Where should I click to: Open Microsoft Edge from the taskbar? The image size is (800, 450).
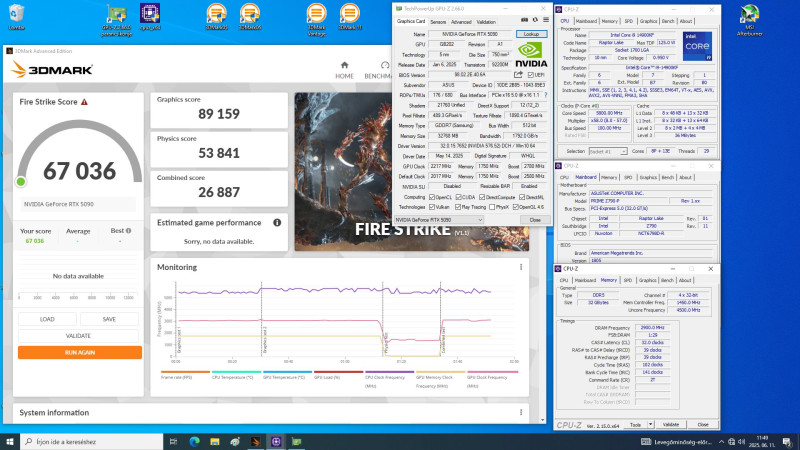tap(194, 441)
